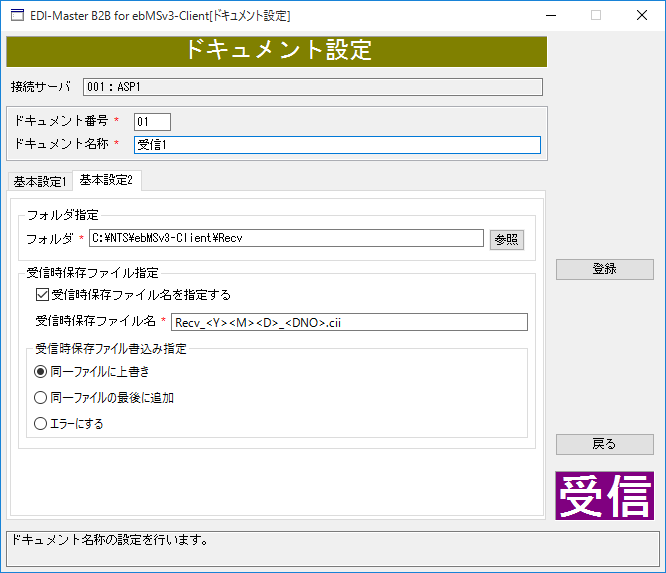The image size is (666, 573).
Task: Click the 登録 register button
Action: click(x=604, y=269)
